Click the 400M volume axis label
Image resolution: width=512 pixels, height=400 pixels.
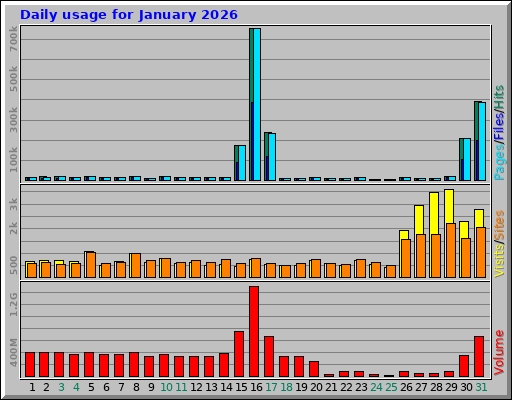(13, 352)
